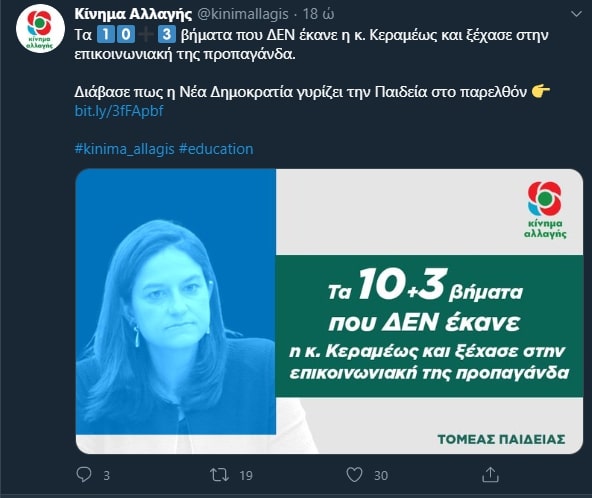Retweet this post using the arrows icon

pyautogui.click(x=219, y=475)
